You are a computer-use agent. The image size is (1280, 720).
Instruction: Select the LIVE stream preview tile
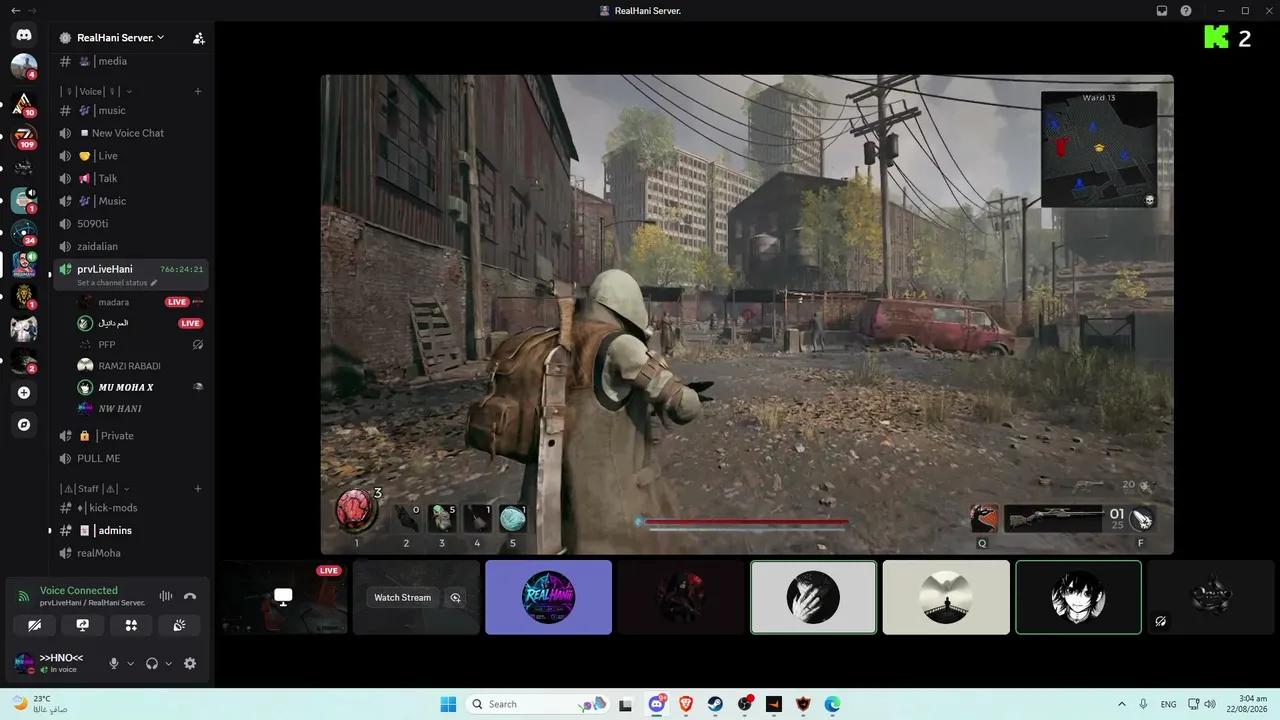284,597
